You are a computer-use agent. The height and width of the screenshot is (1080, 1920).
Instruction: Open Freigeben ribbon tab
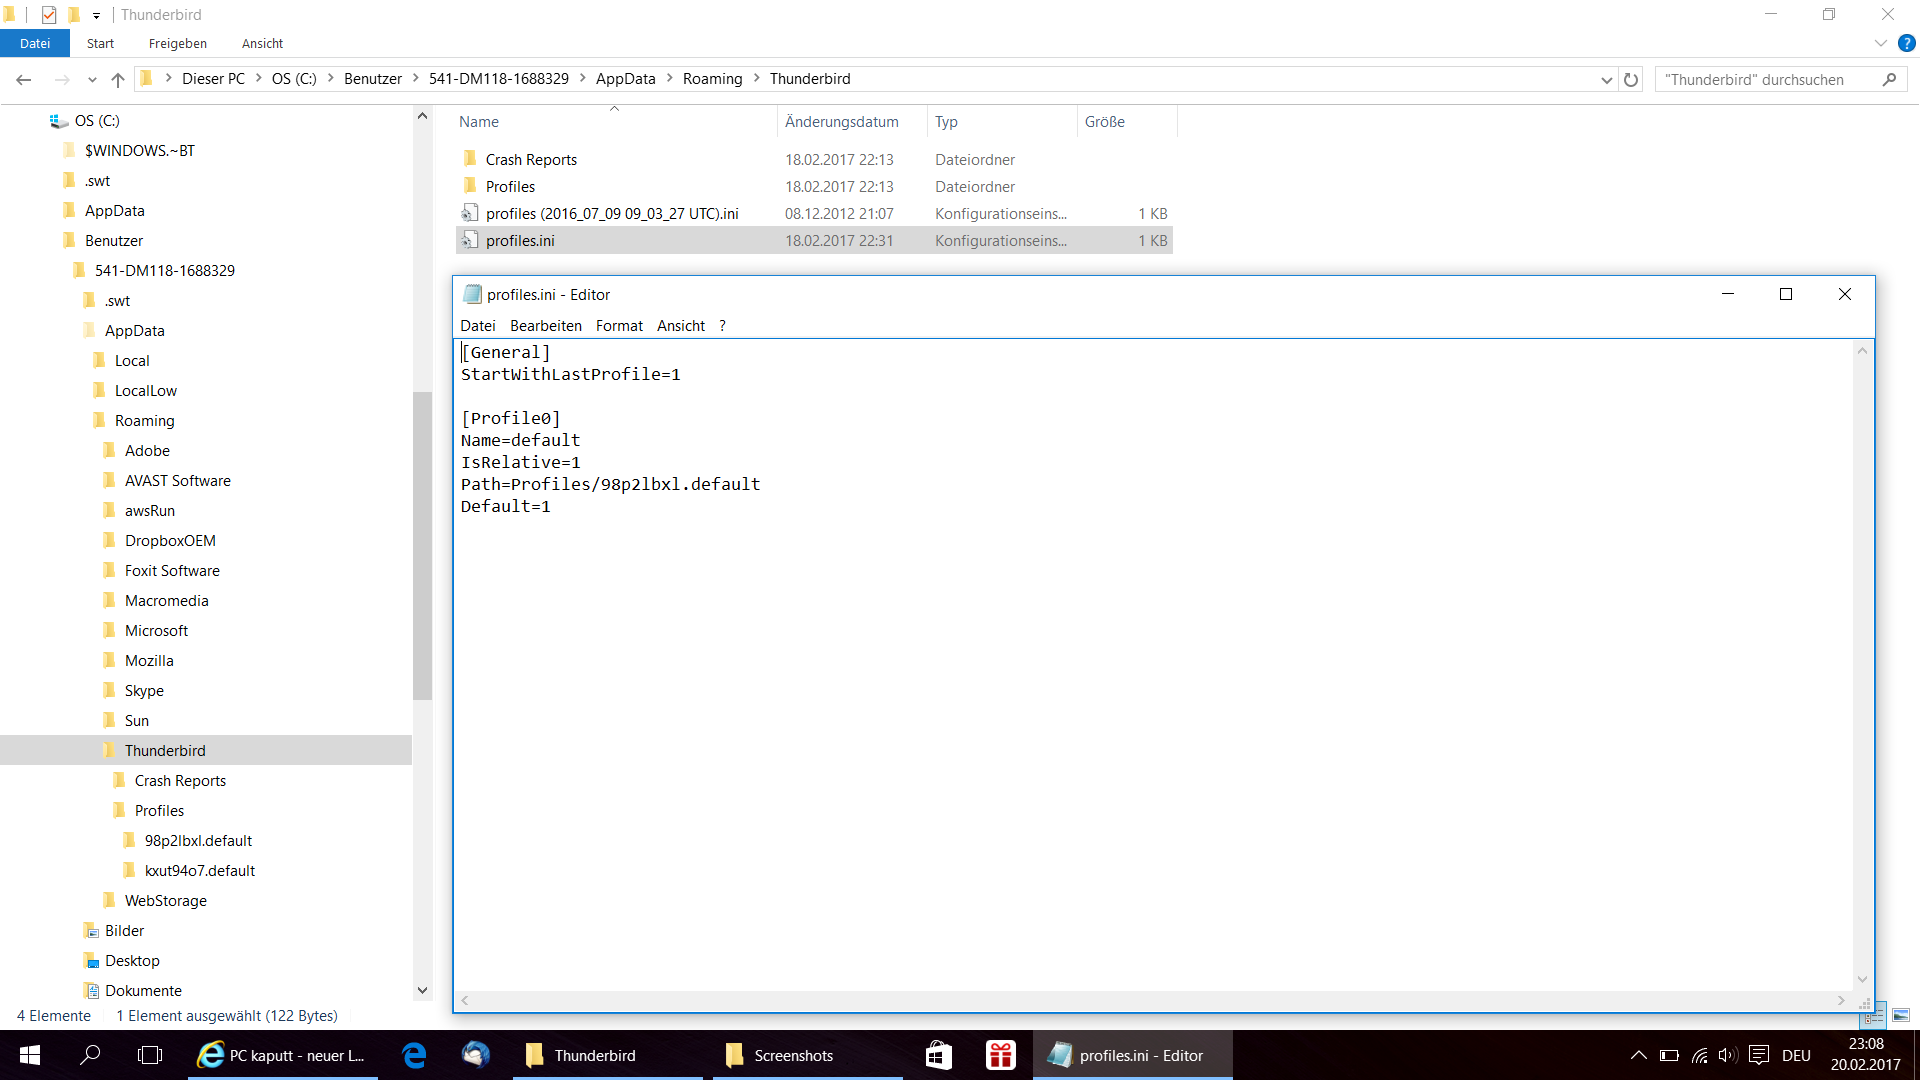point(178,43)
